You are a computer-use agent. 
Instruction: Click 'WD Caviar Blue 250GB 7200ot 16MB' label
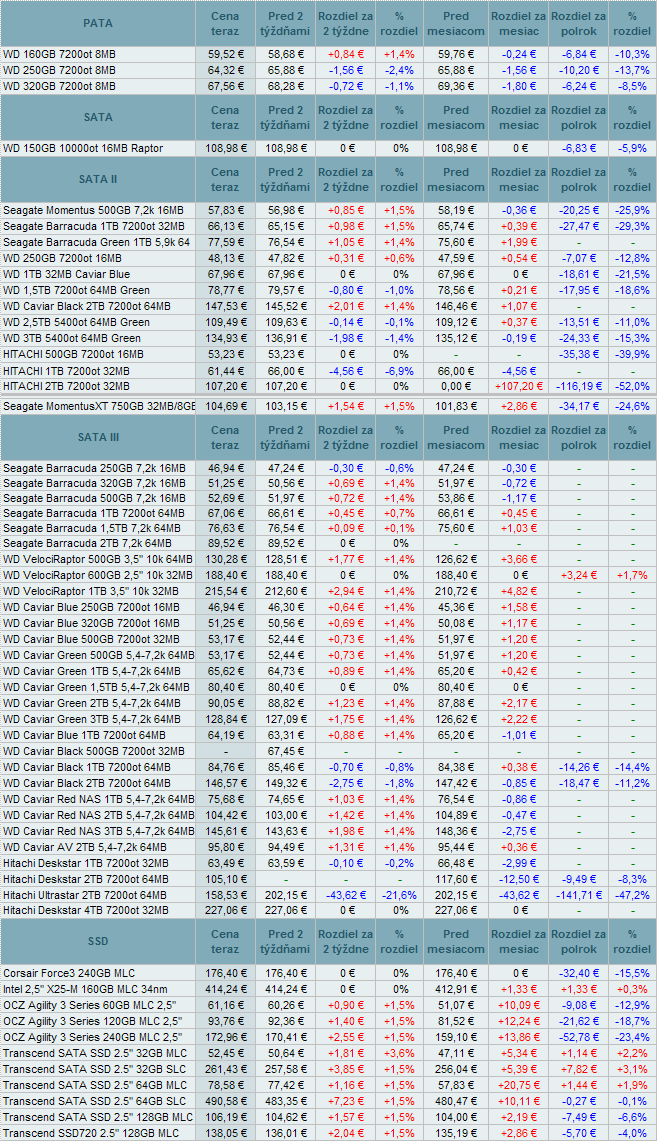tap(91, 607)
